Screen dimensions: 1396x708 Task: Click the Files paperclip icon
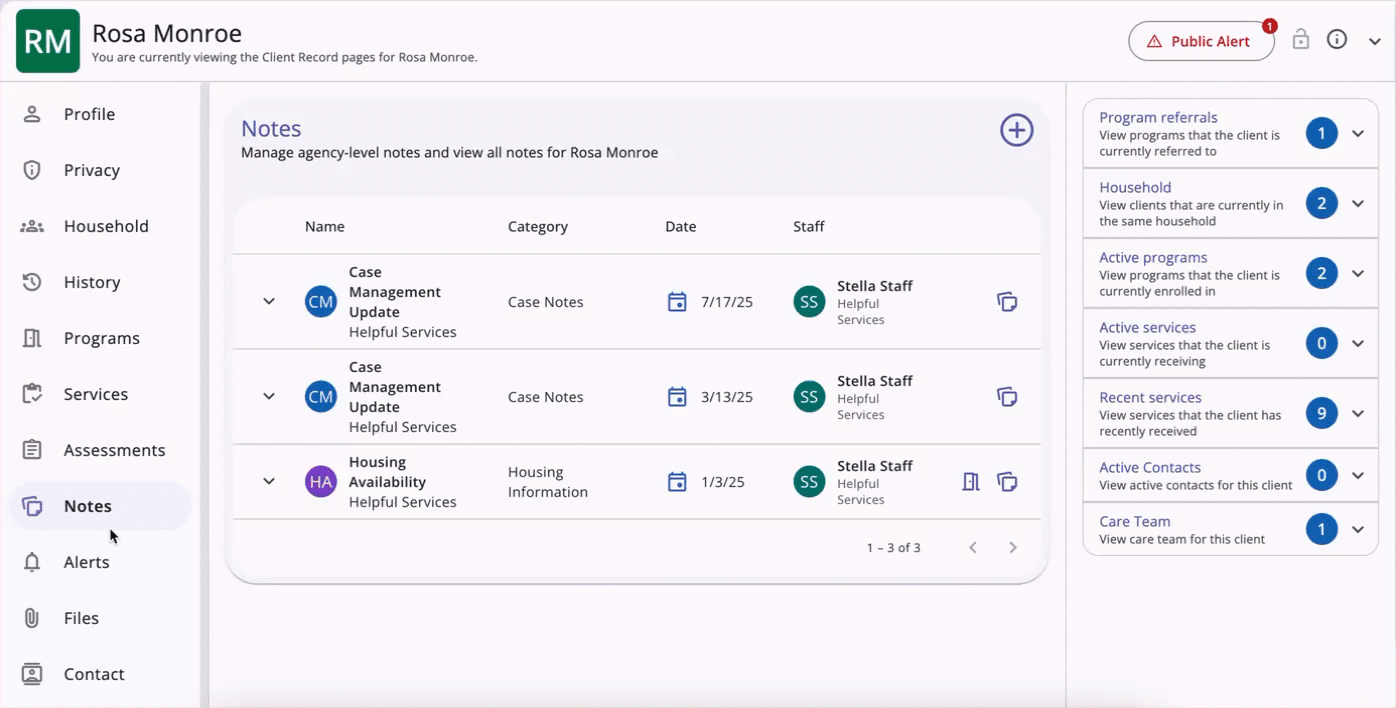32,618
